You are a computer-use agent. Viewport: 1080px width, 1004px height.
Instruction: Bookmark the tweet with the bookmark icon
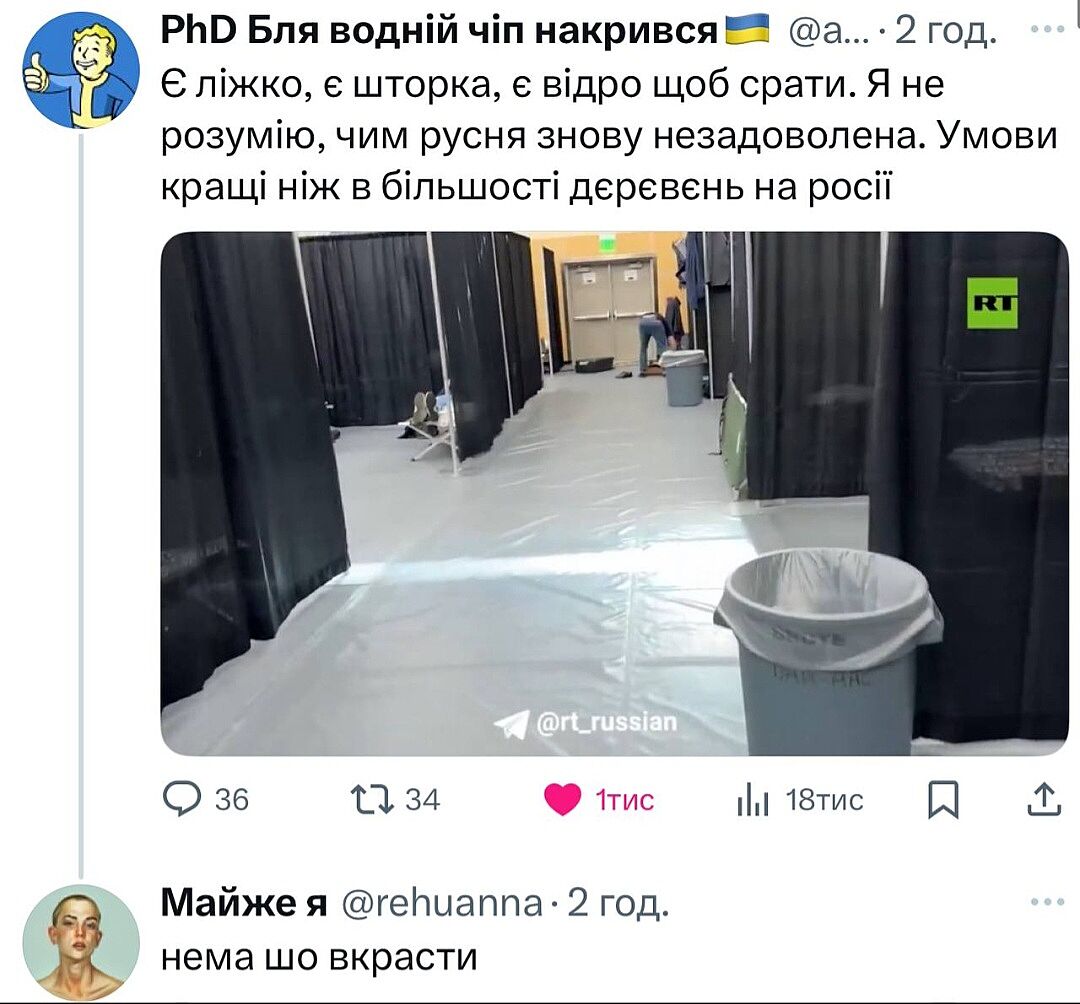coord(943,800)
